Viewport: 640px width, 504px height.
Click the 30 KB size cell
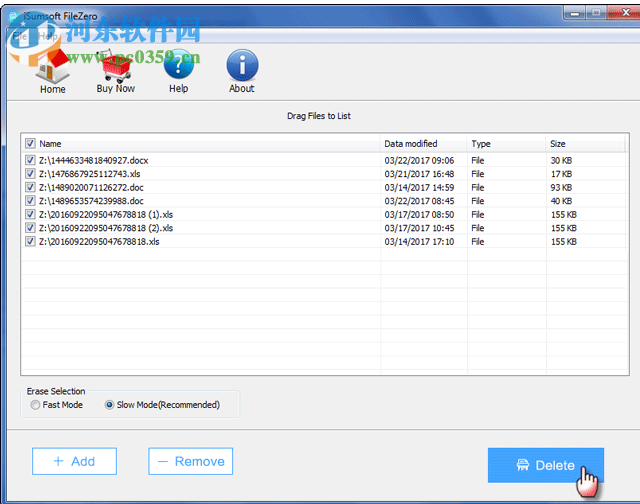pyautogui.click(x=561, y=160)
